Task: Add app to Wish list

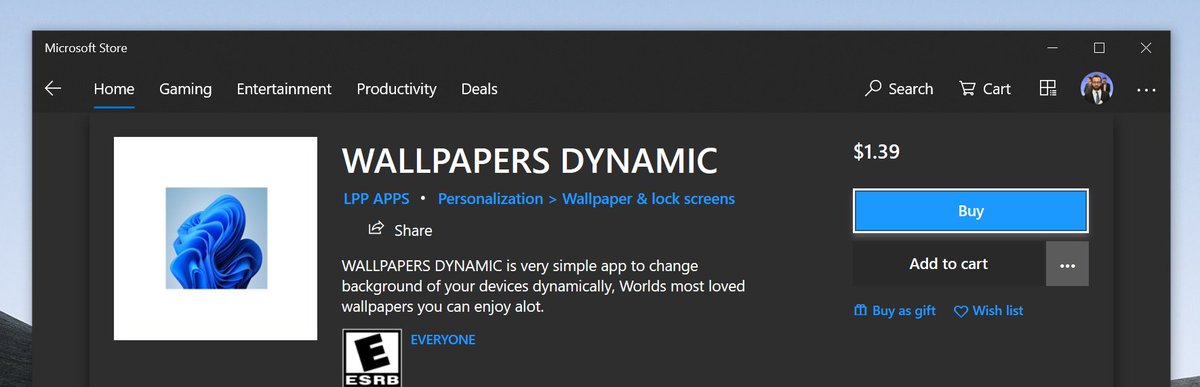Action: (x=988, y=311)
